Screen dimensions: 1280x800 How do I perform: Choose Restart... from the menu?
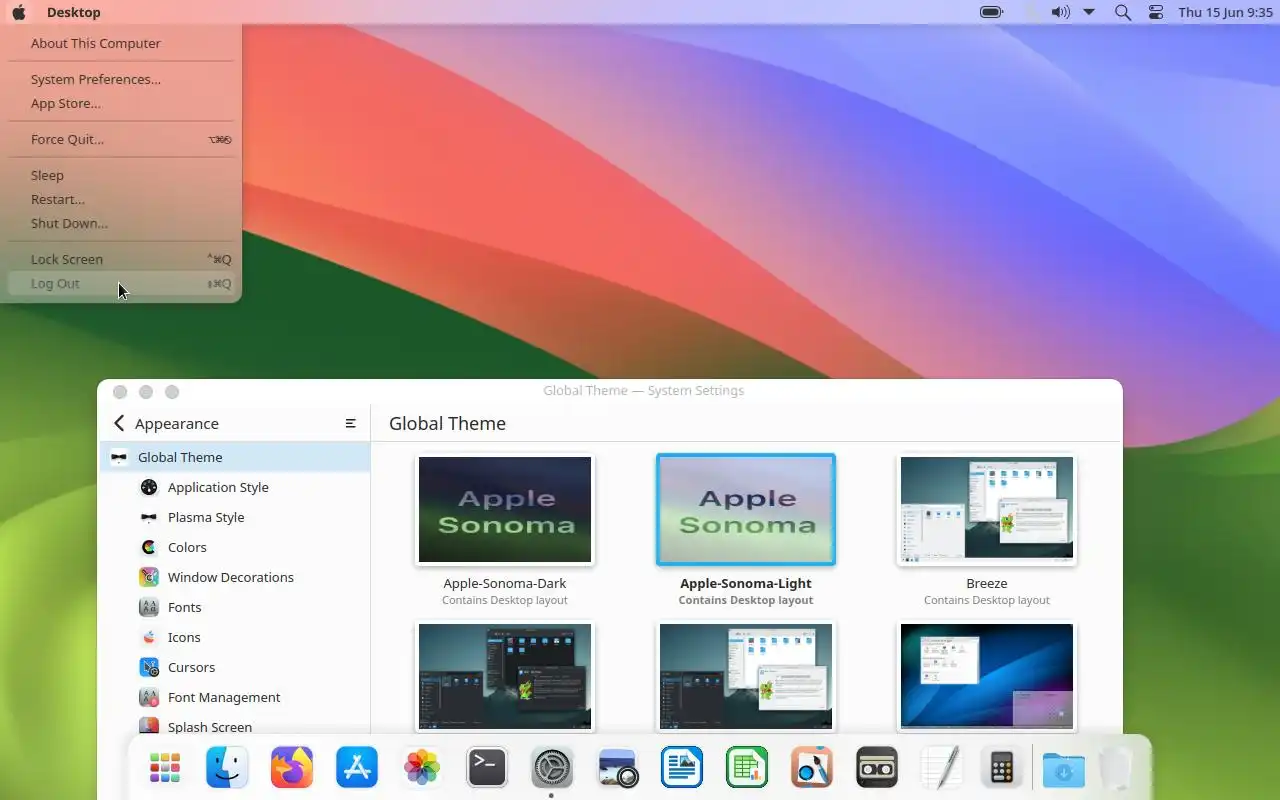[121, 199]
